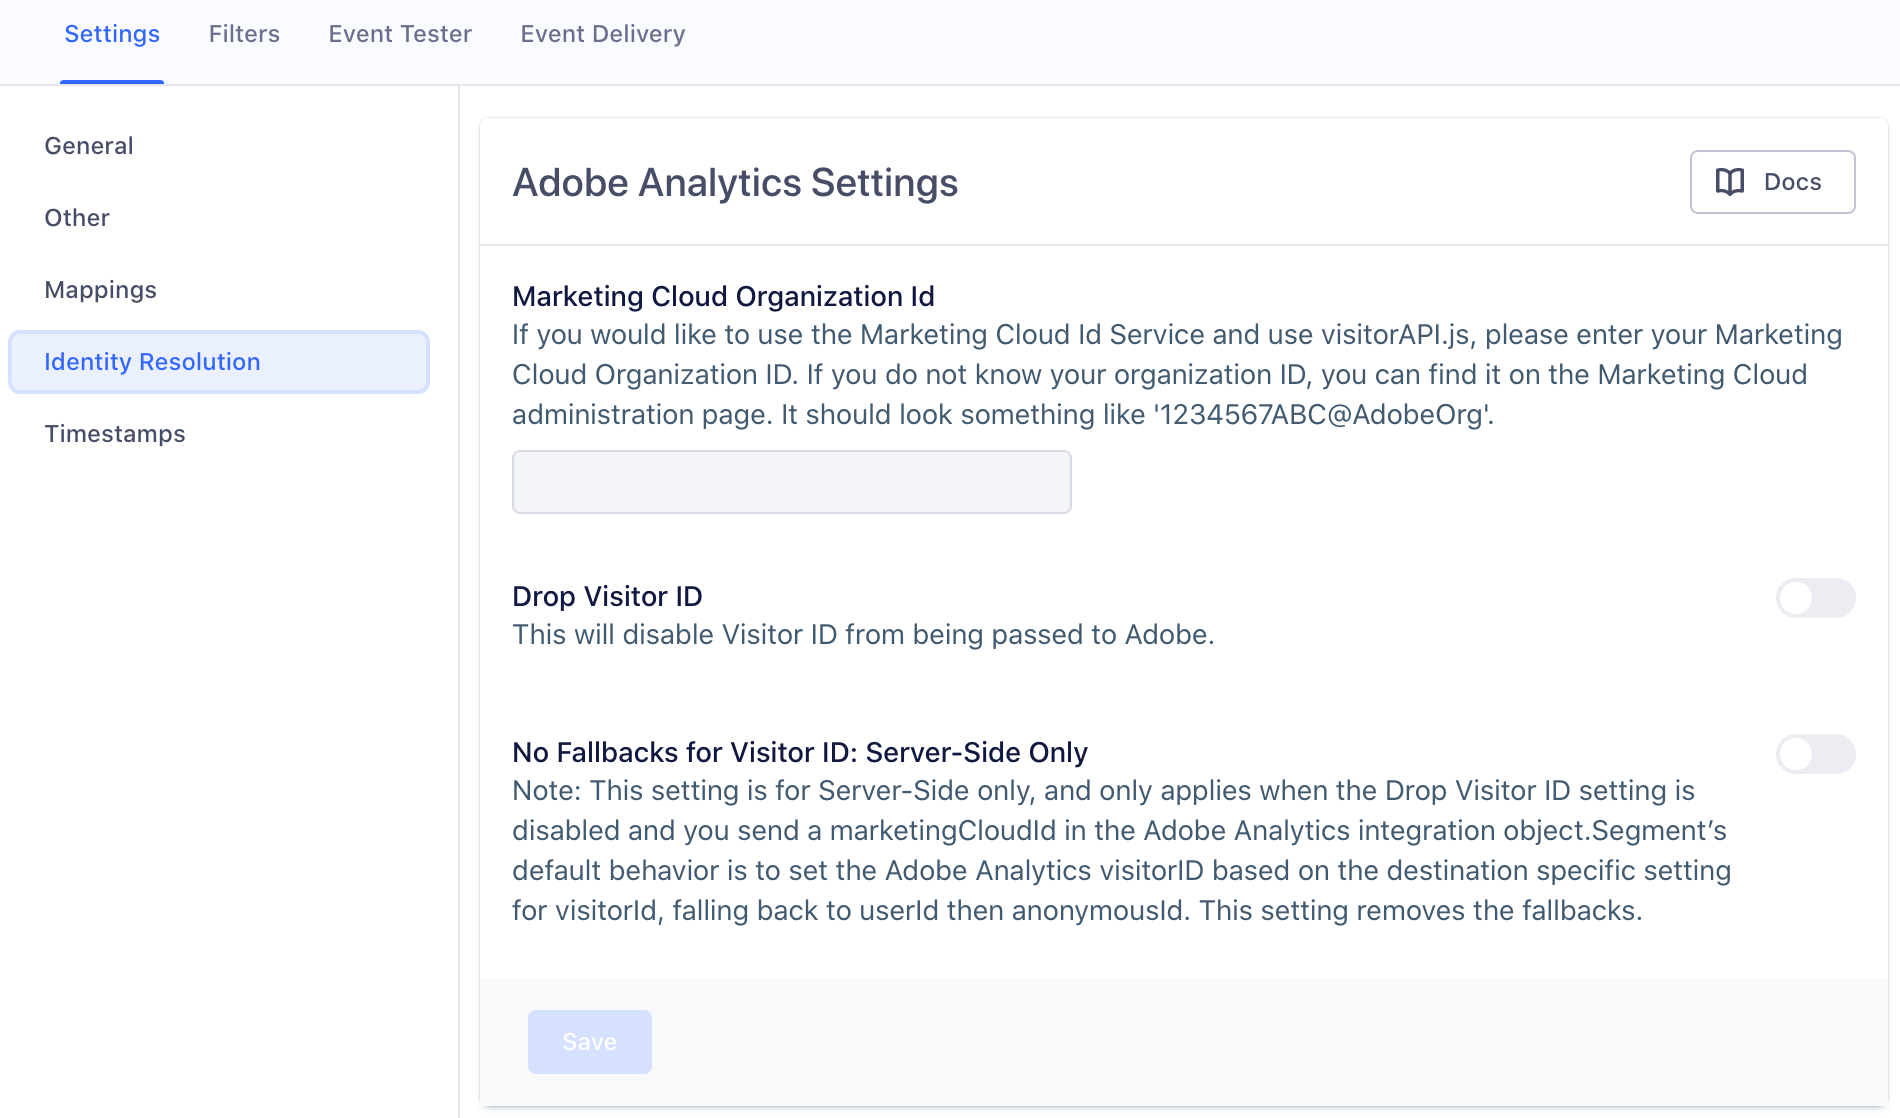Click the Marketing Cloud Organization Id input field
Screen dimensions: 1900x1118
791,481
